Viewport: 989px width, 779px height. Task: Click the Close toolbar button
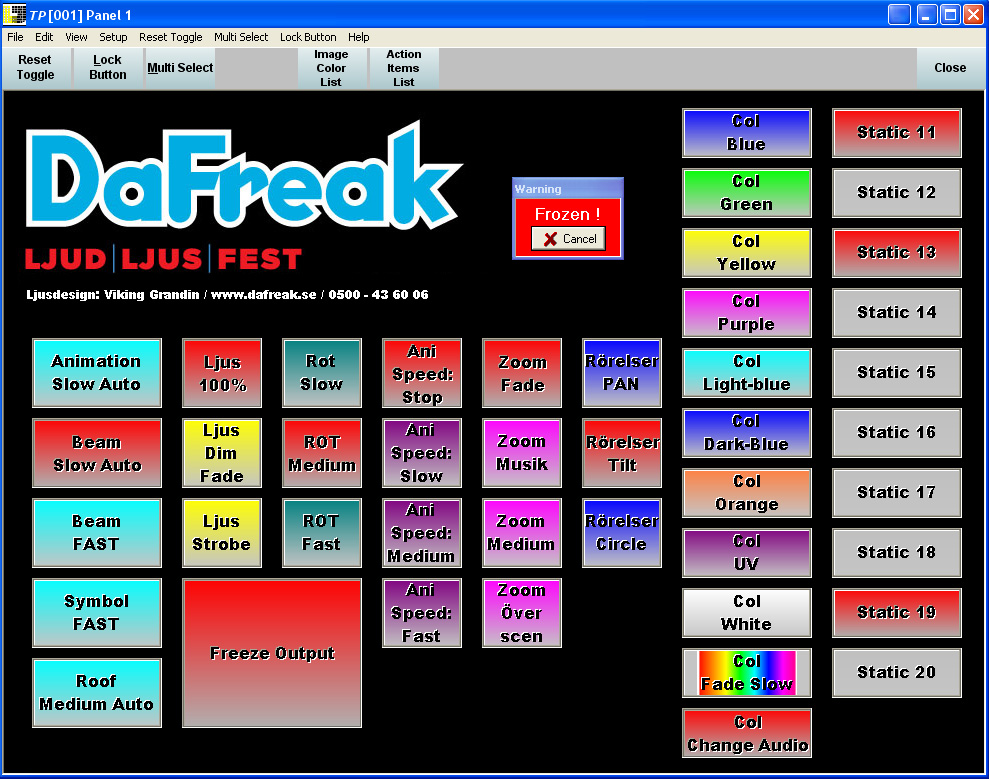pyautogui.click(x=950, y=67)
